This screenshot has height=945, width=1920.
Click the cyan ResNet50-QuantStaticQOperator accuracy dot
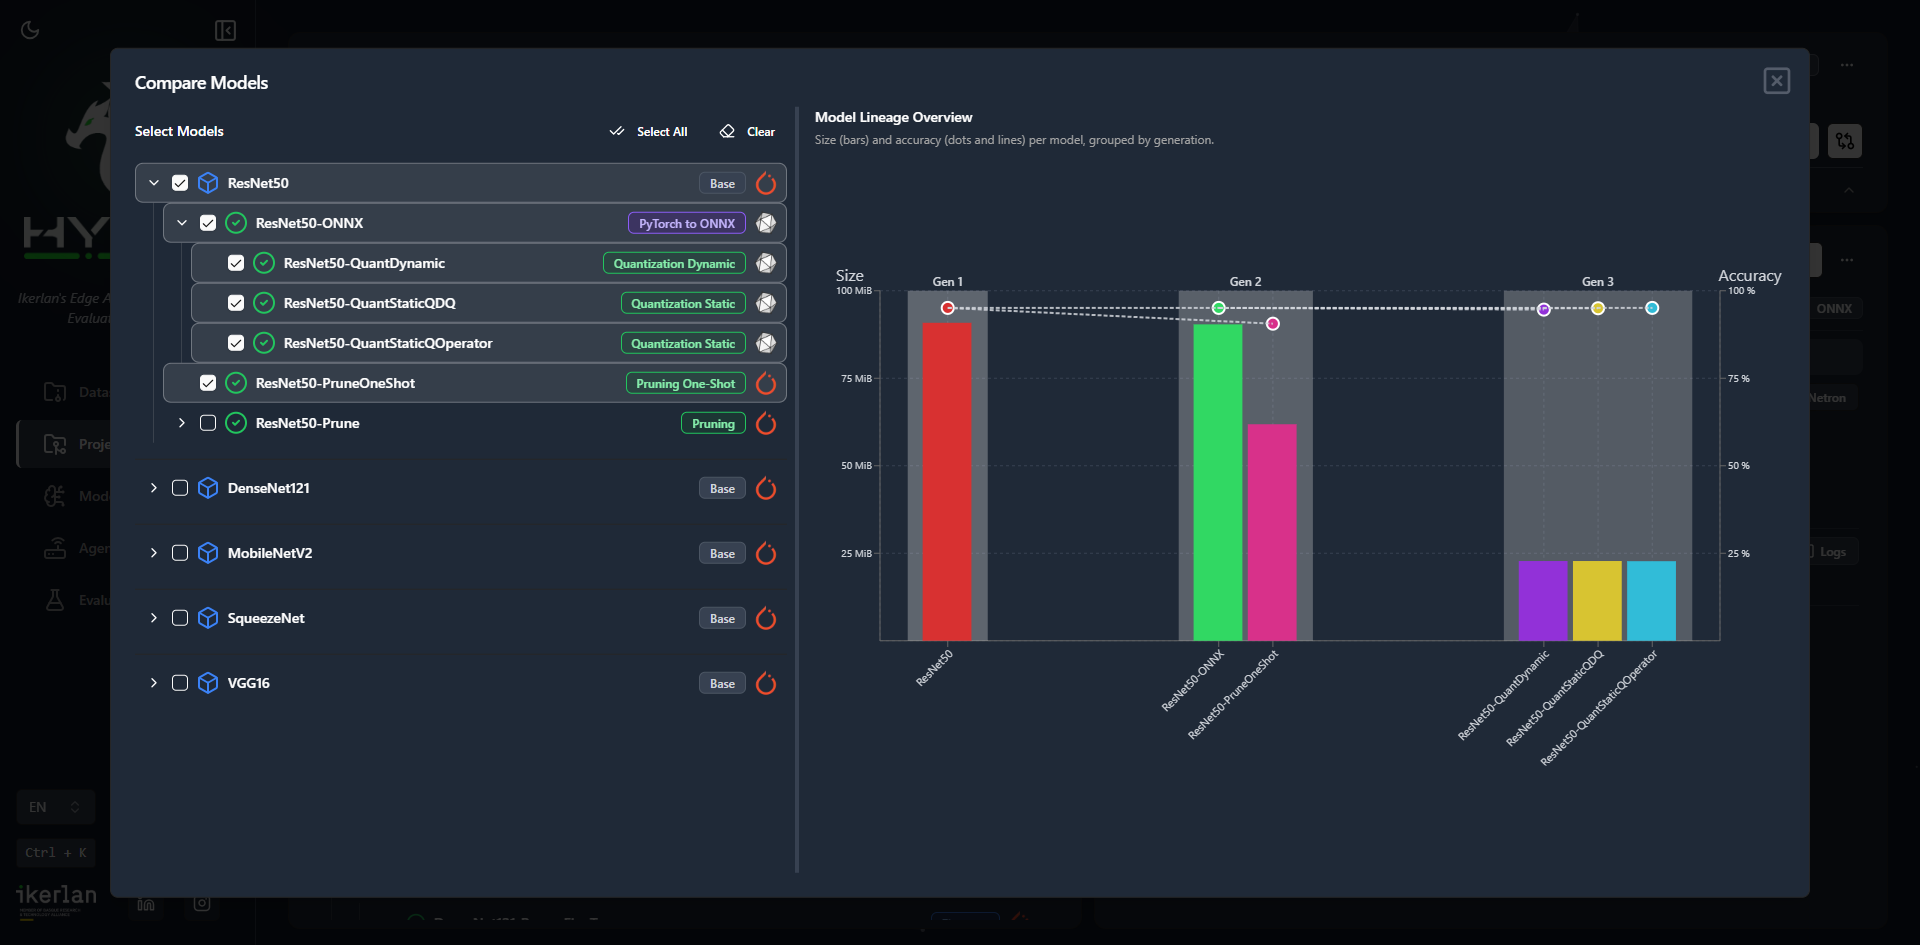(1652, 308)
